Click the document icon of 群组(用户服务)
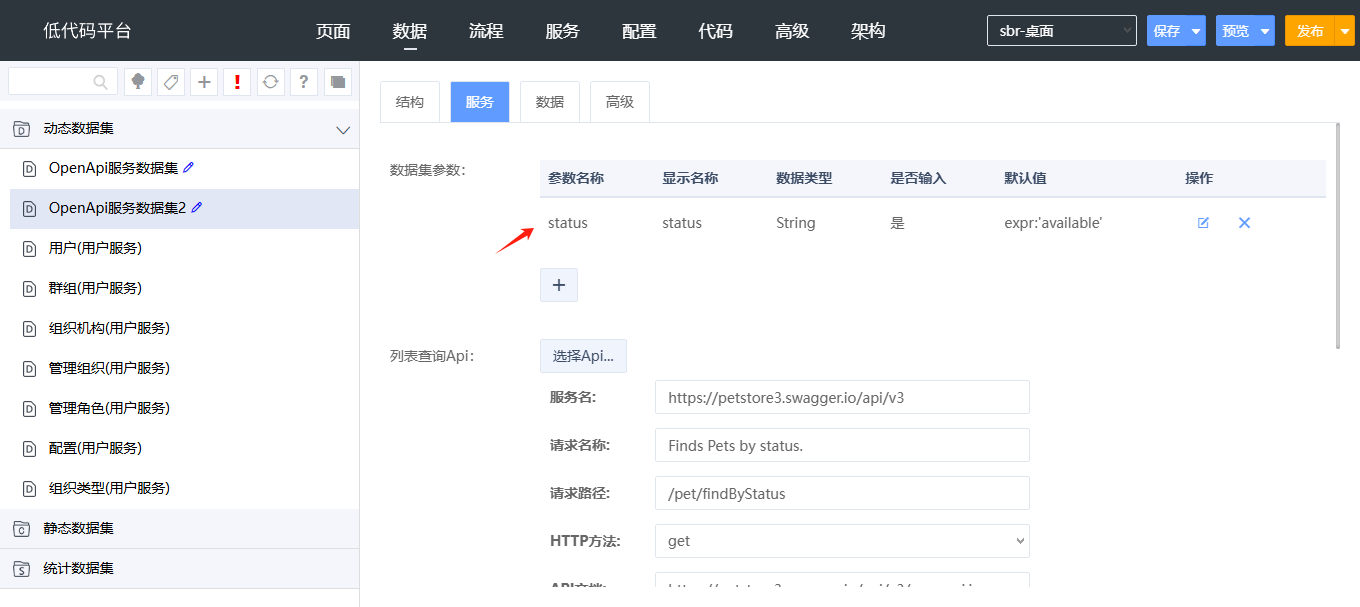Image resolution: width=1360 pixels, height=607 pixels. point(29,289)
